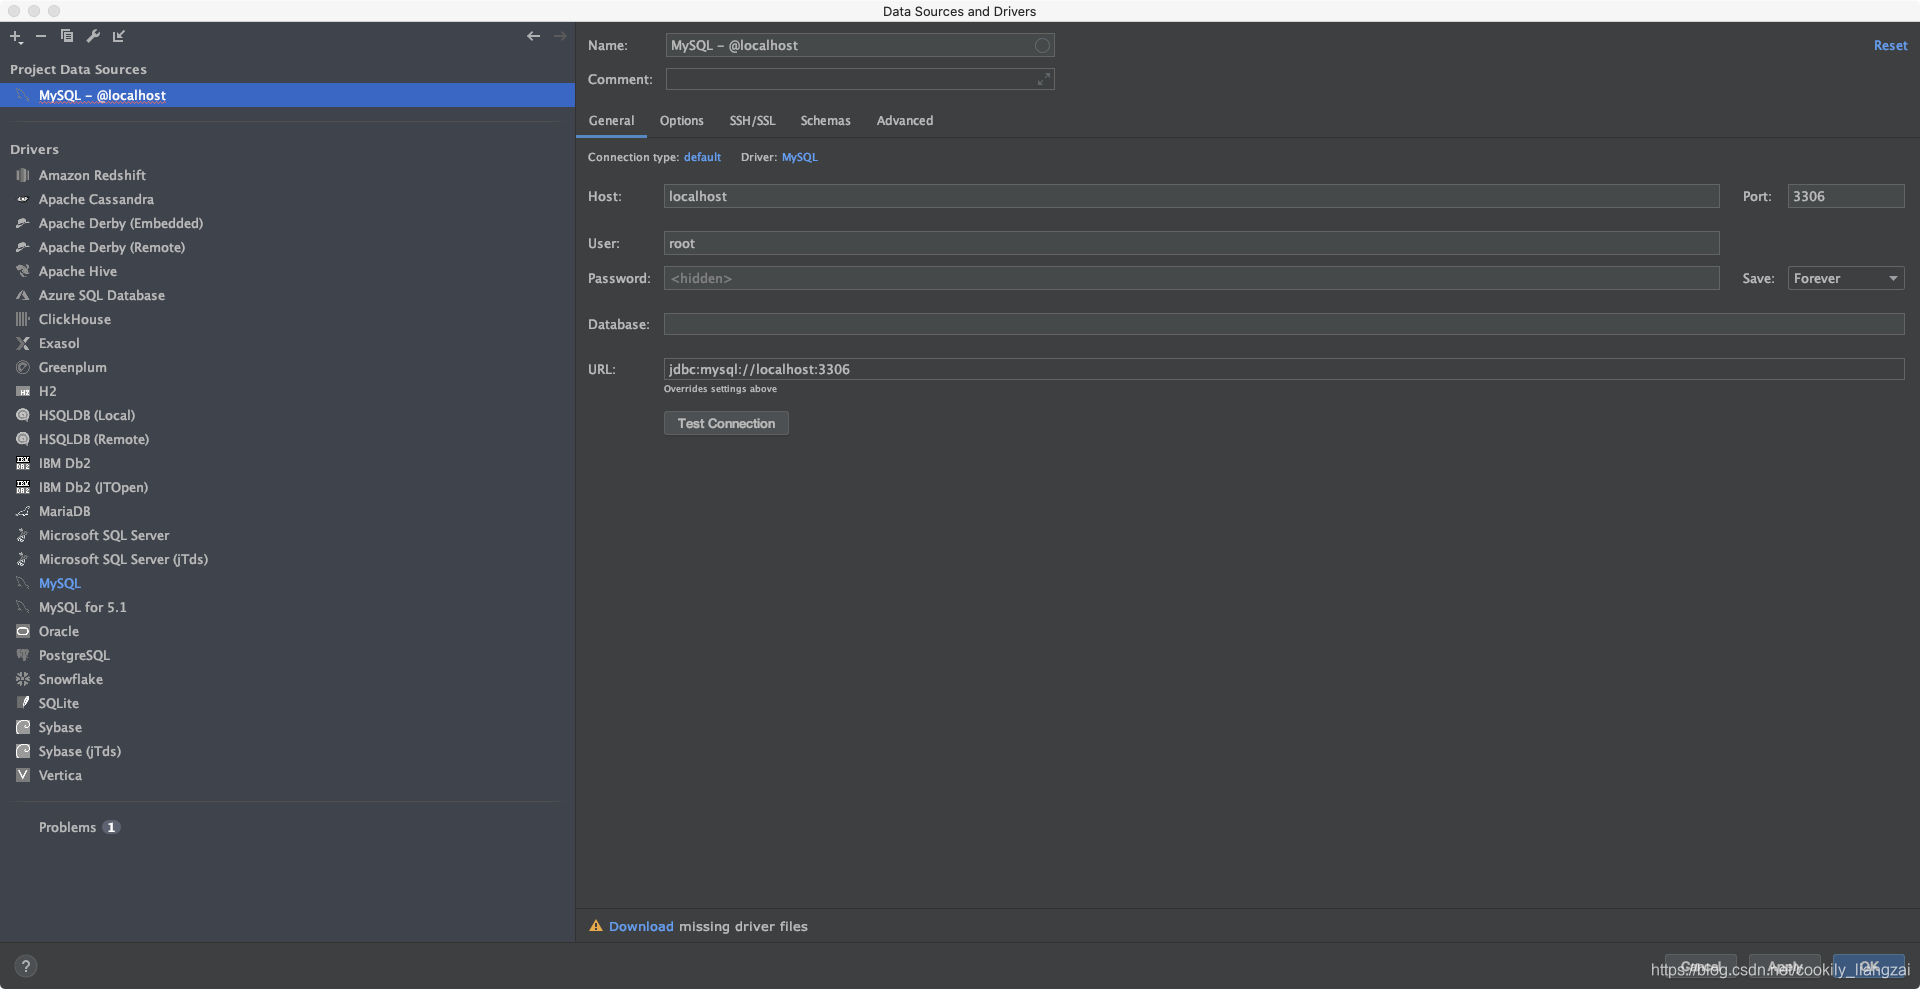Click the Apply button

1785,967
